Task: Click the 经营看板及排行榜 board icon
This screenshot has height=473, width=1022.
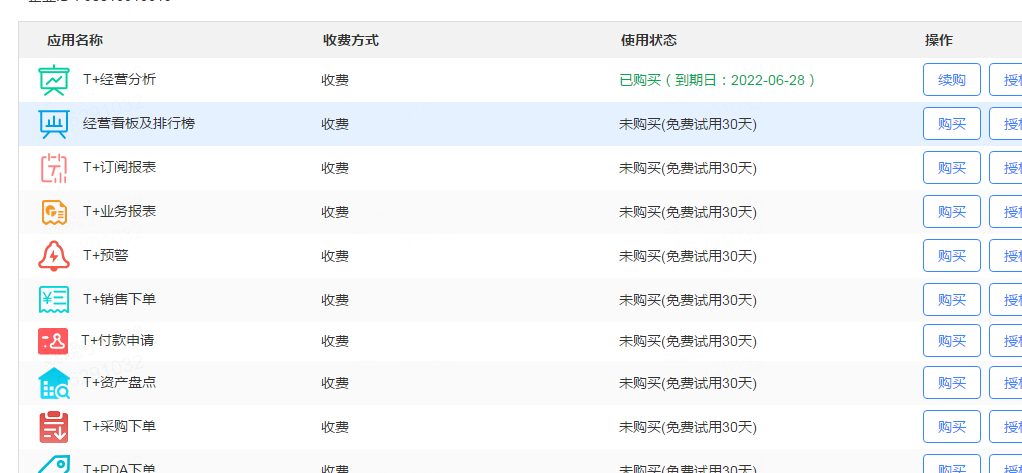Action: [x=53, y=124]
